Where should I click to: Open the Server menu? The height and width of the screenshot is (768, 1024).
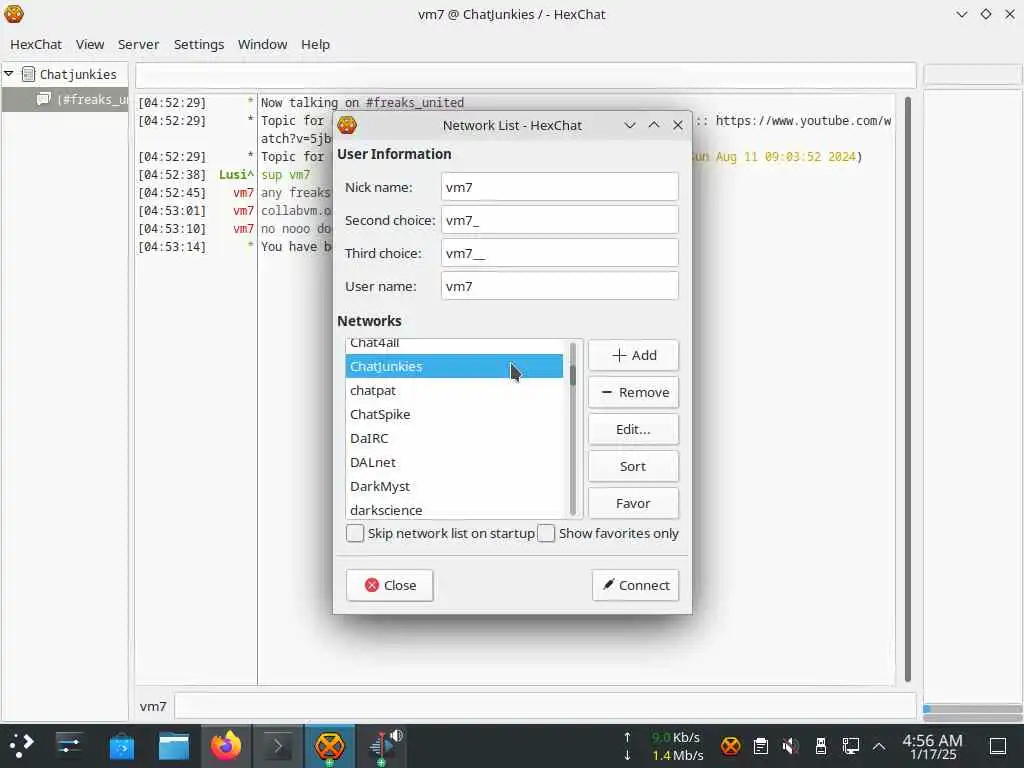[x=138, y=44]
